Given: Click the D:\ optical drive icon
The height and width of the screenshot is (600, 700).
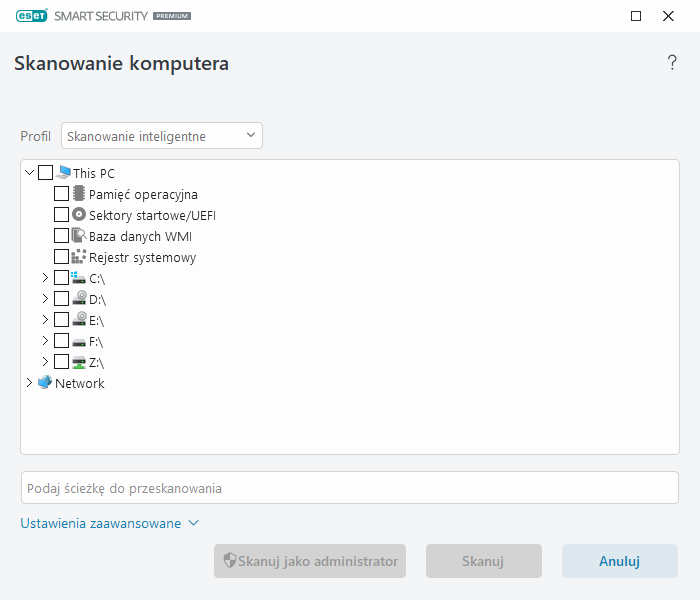Looking at the screenshot, I should (79, 298).
